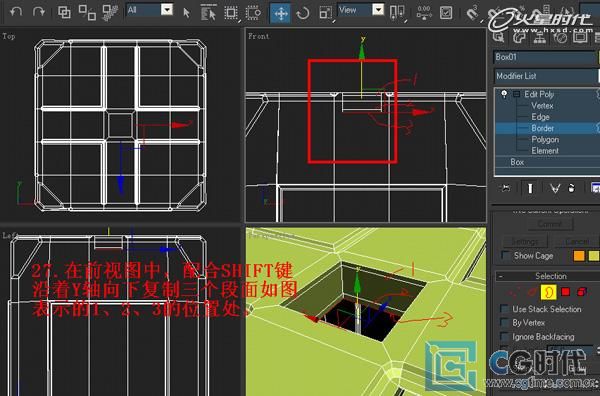
Task: Select Element sub-object level in stack
Action: point(545,151)
